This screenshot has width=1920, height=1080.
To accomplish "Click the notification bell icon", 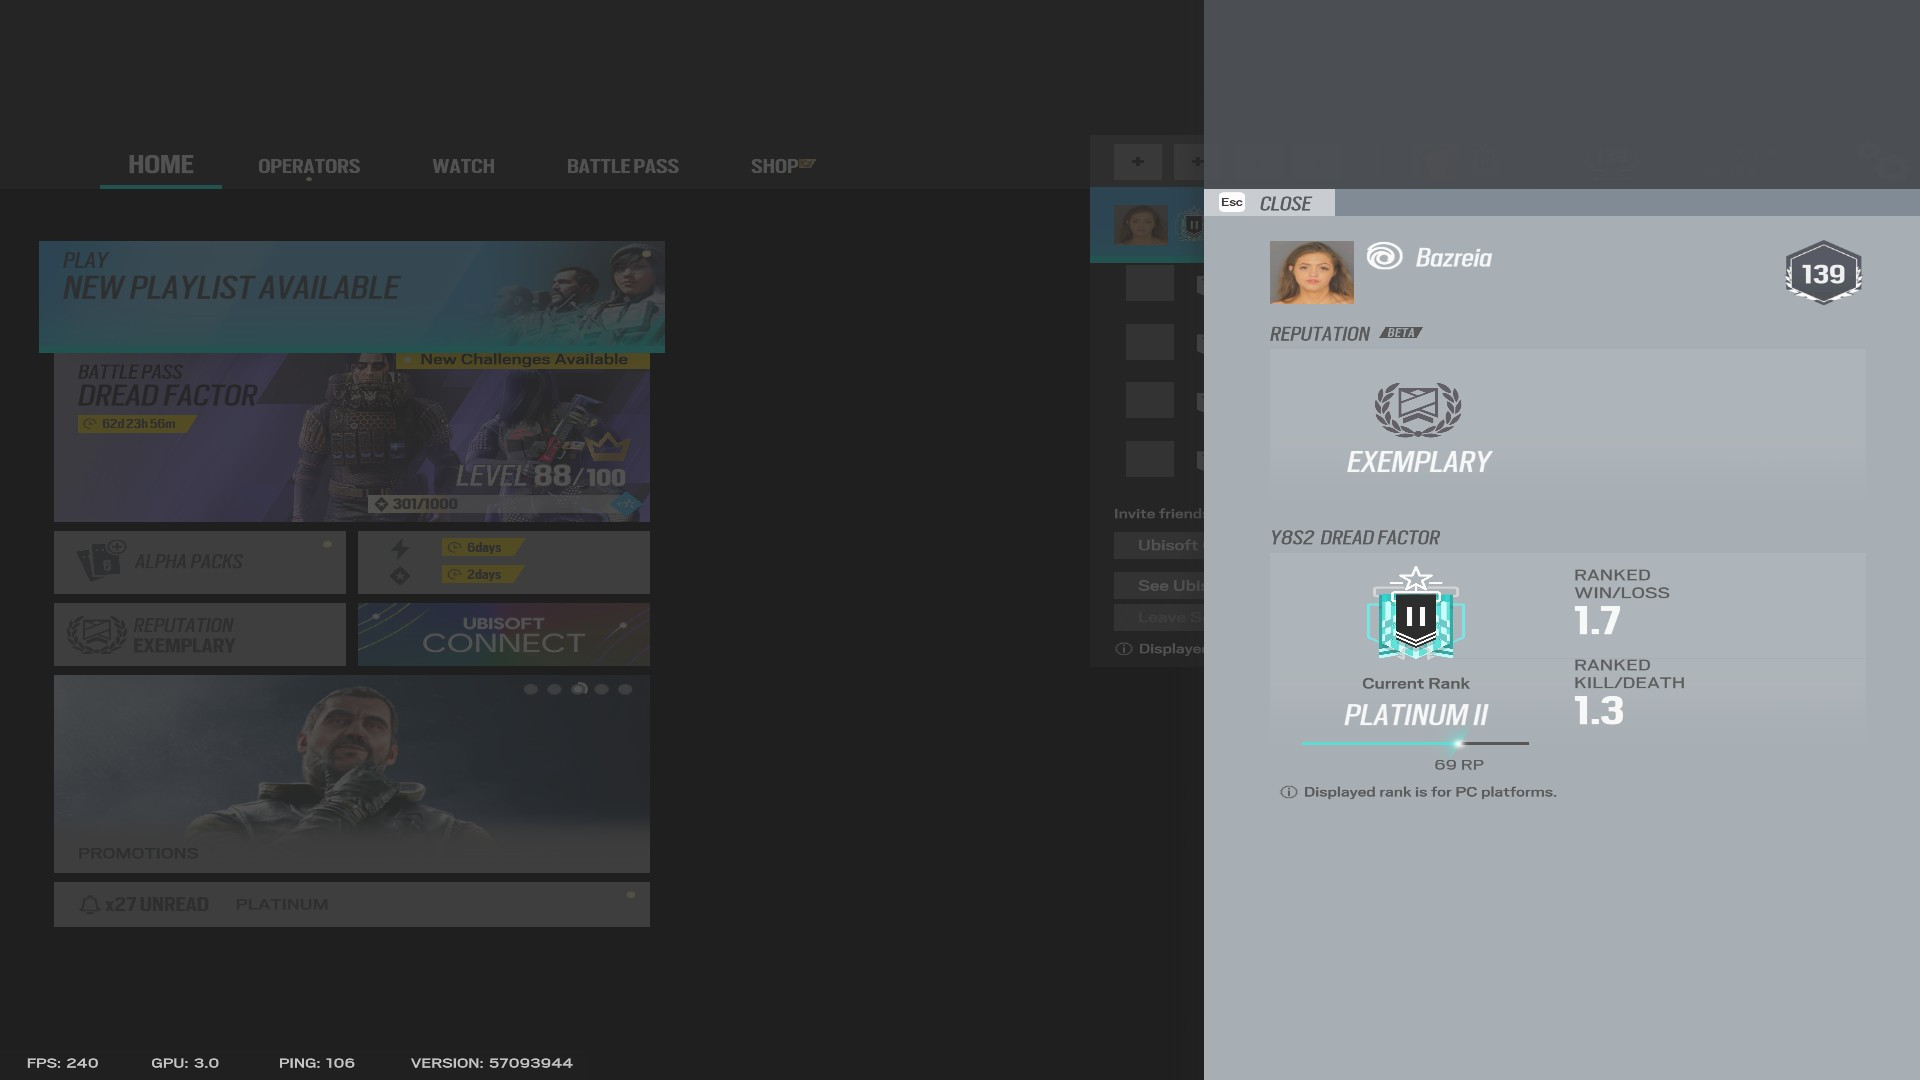I will click(x=89, y=905).
